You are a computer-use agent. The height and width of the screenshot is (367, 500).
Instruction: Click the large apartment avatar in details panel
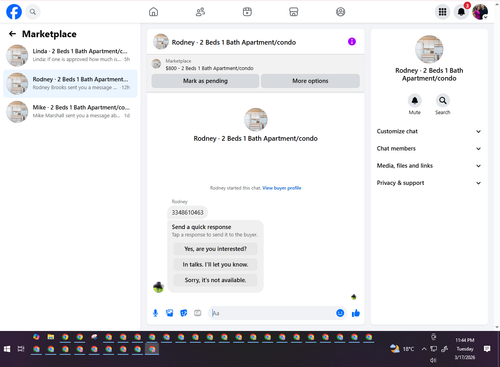[429, 49]
